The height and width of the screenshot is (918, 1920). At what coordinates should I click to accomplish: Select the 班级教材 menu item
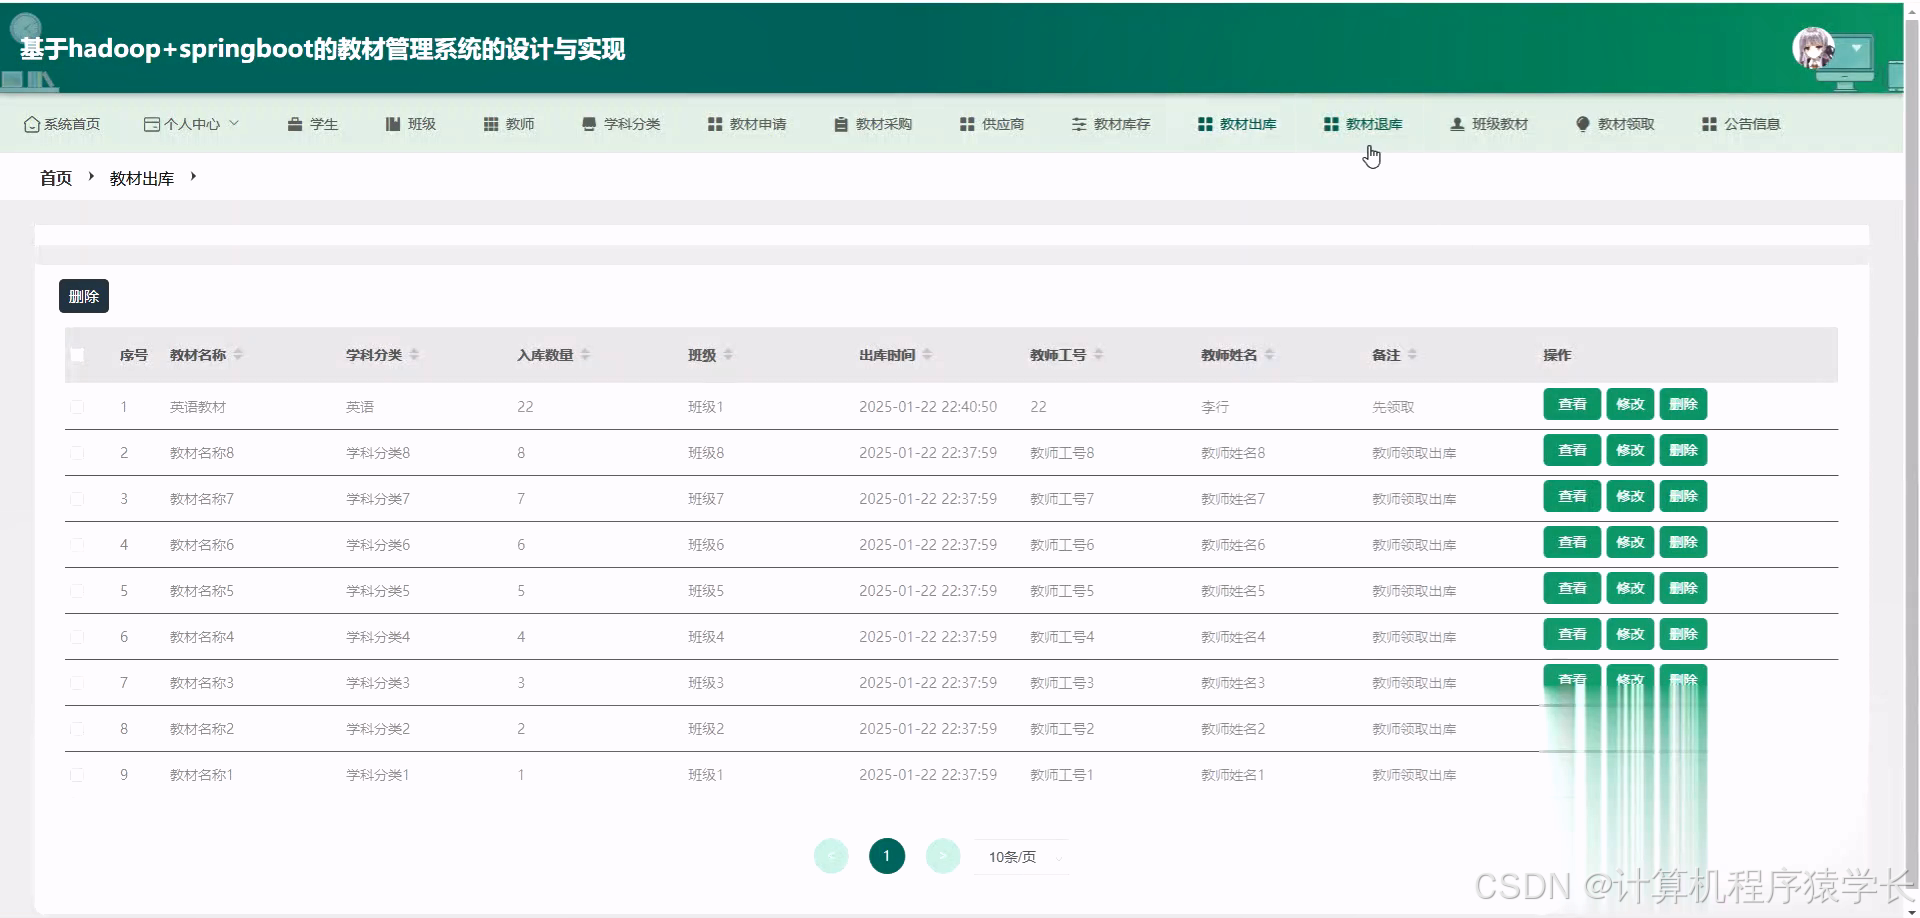point(1489,123)
